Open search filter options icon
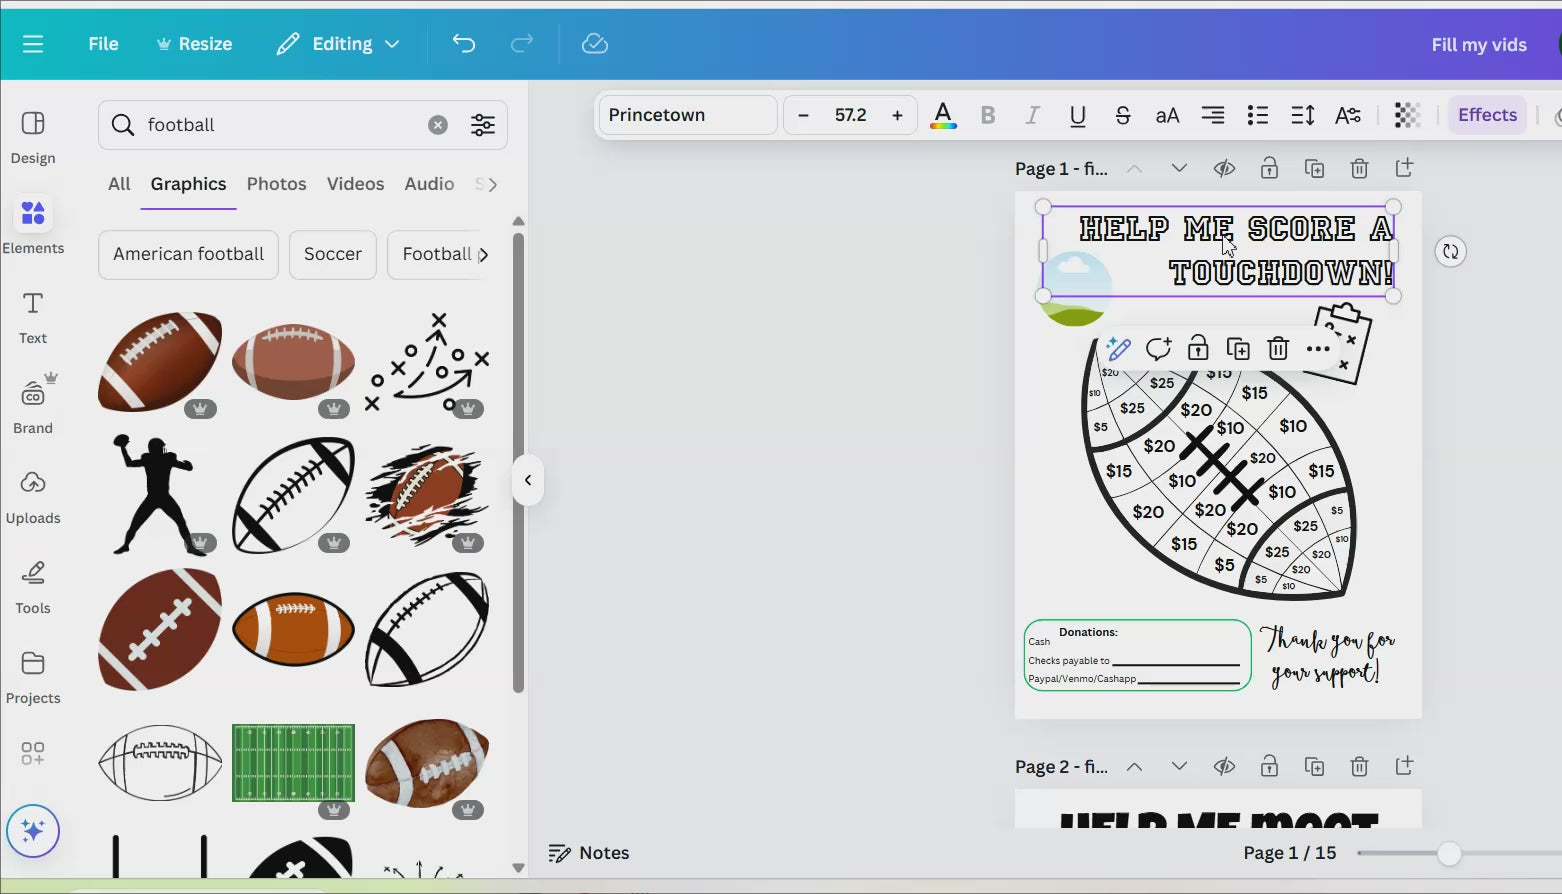The width and height of the screenshot is (1562, 894). point(483,125)
